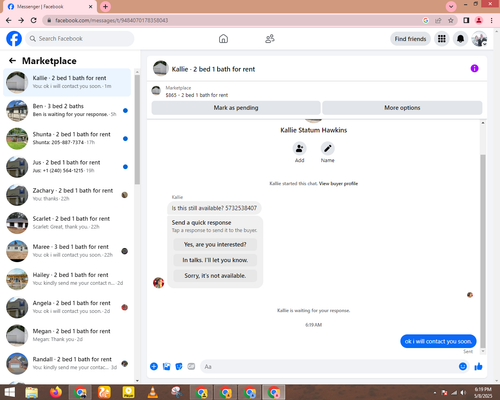
Task: Send quick reply Yes, are you interested?
Action: [x=215, y=244]
